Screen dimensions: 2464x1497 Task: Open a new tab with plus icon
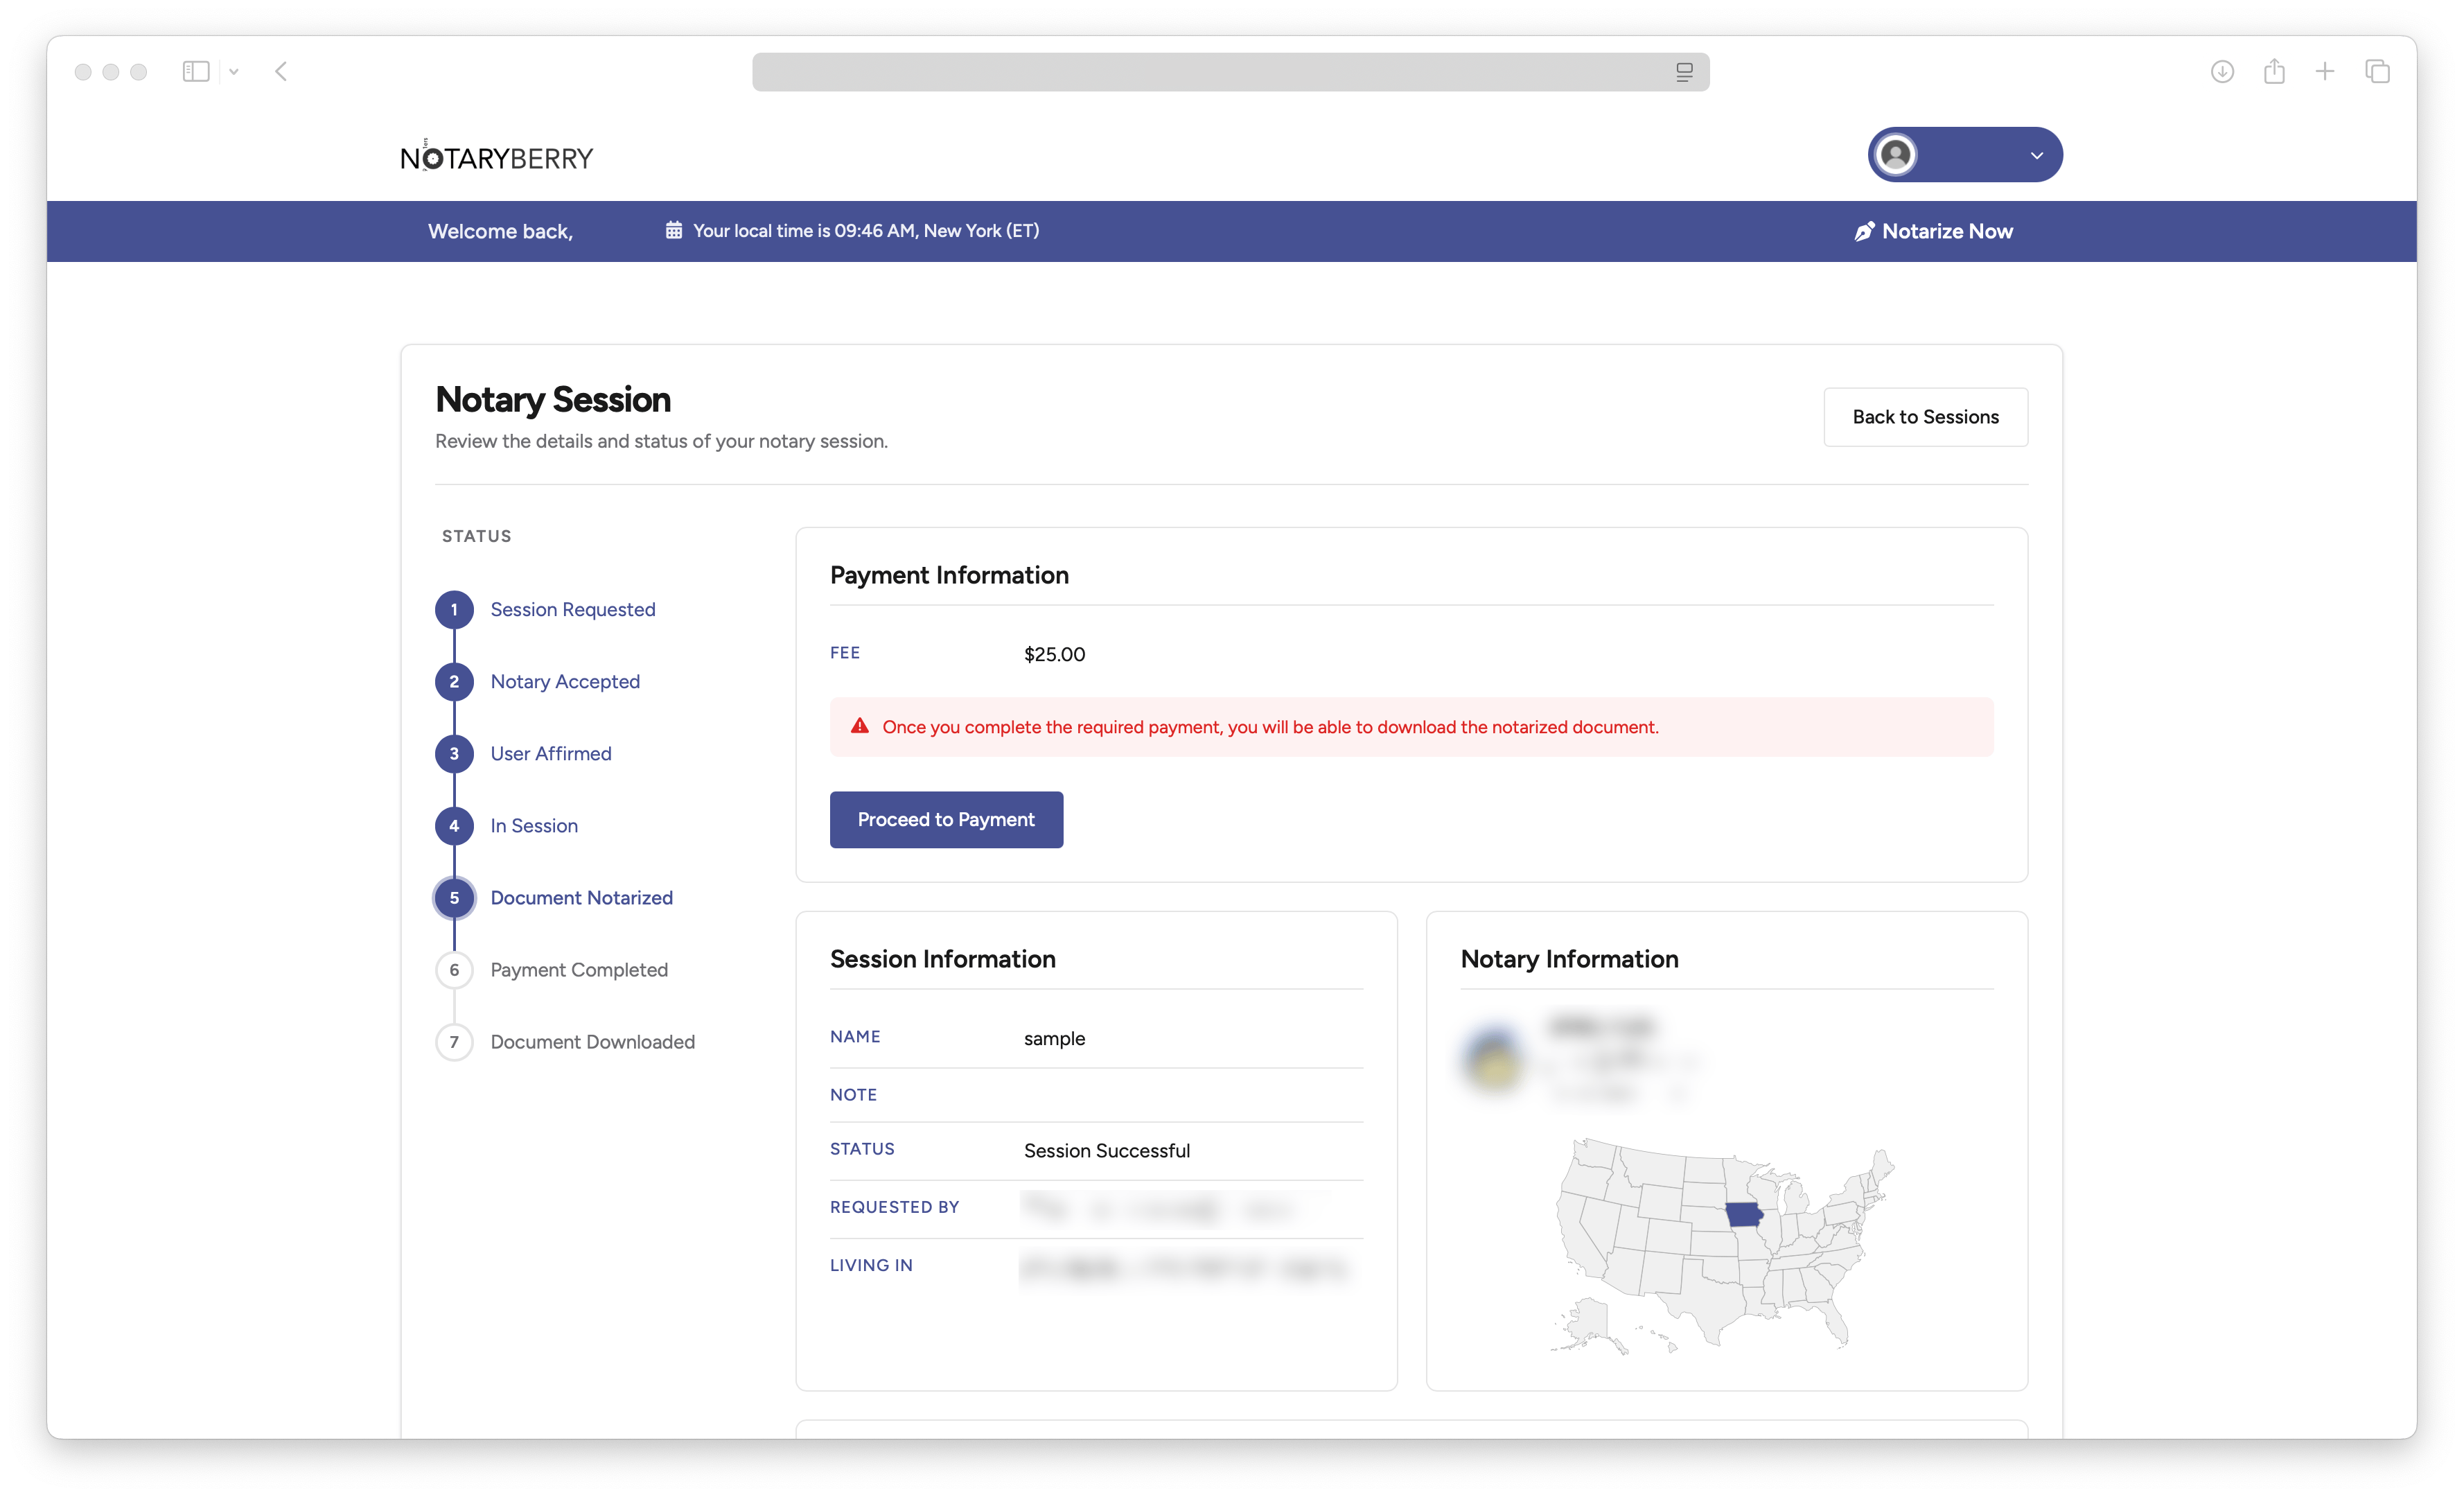pyautogui.click(x=2325, y=71)
